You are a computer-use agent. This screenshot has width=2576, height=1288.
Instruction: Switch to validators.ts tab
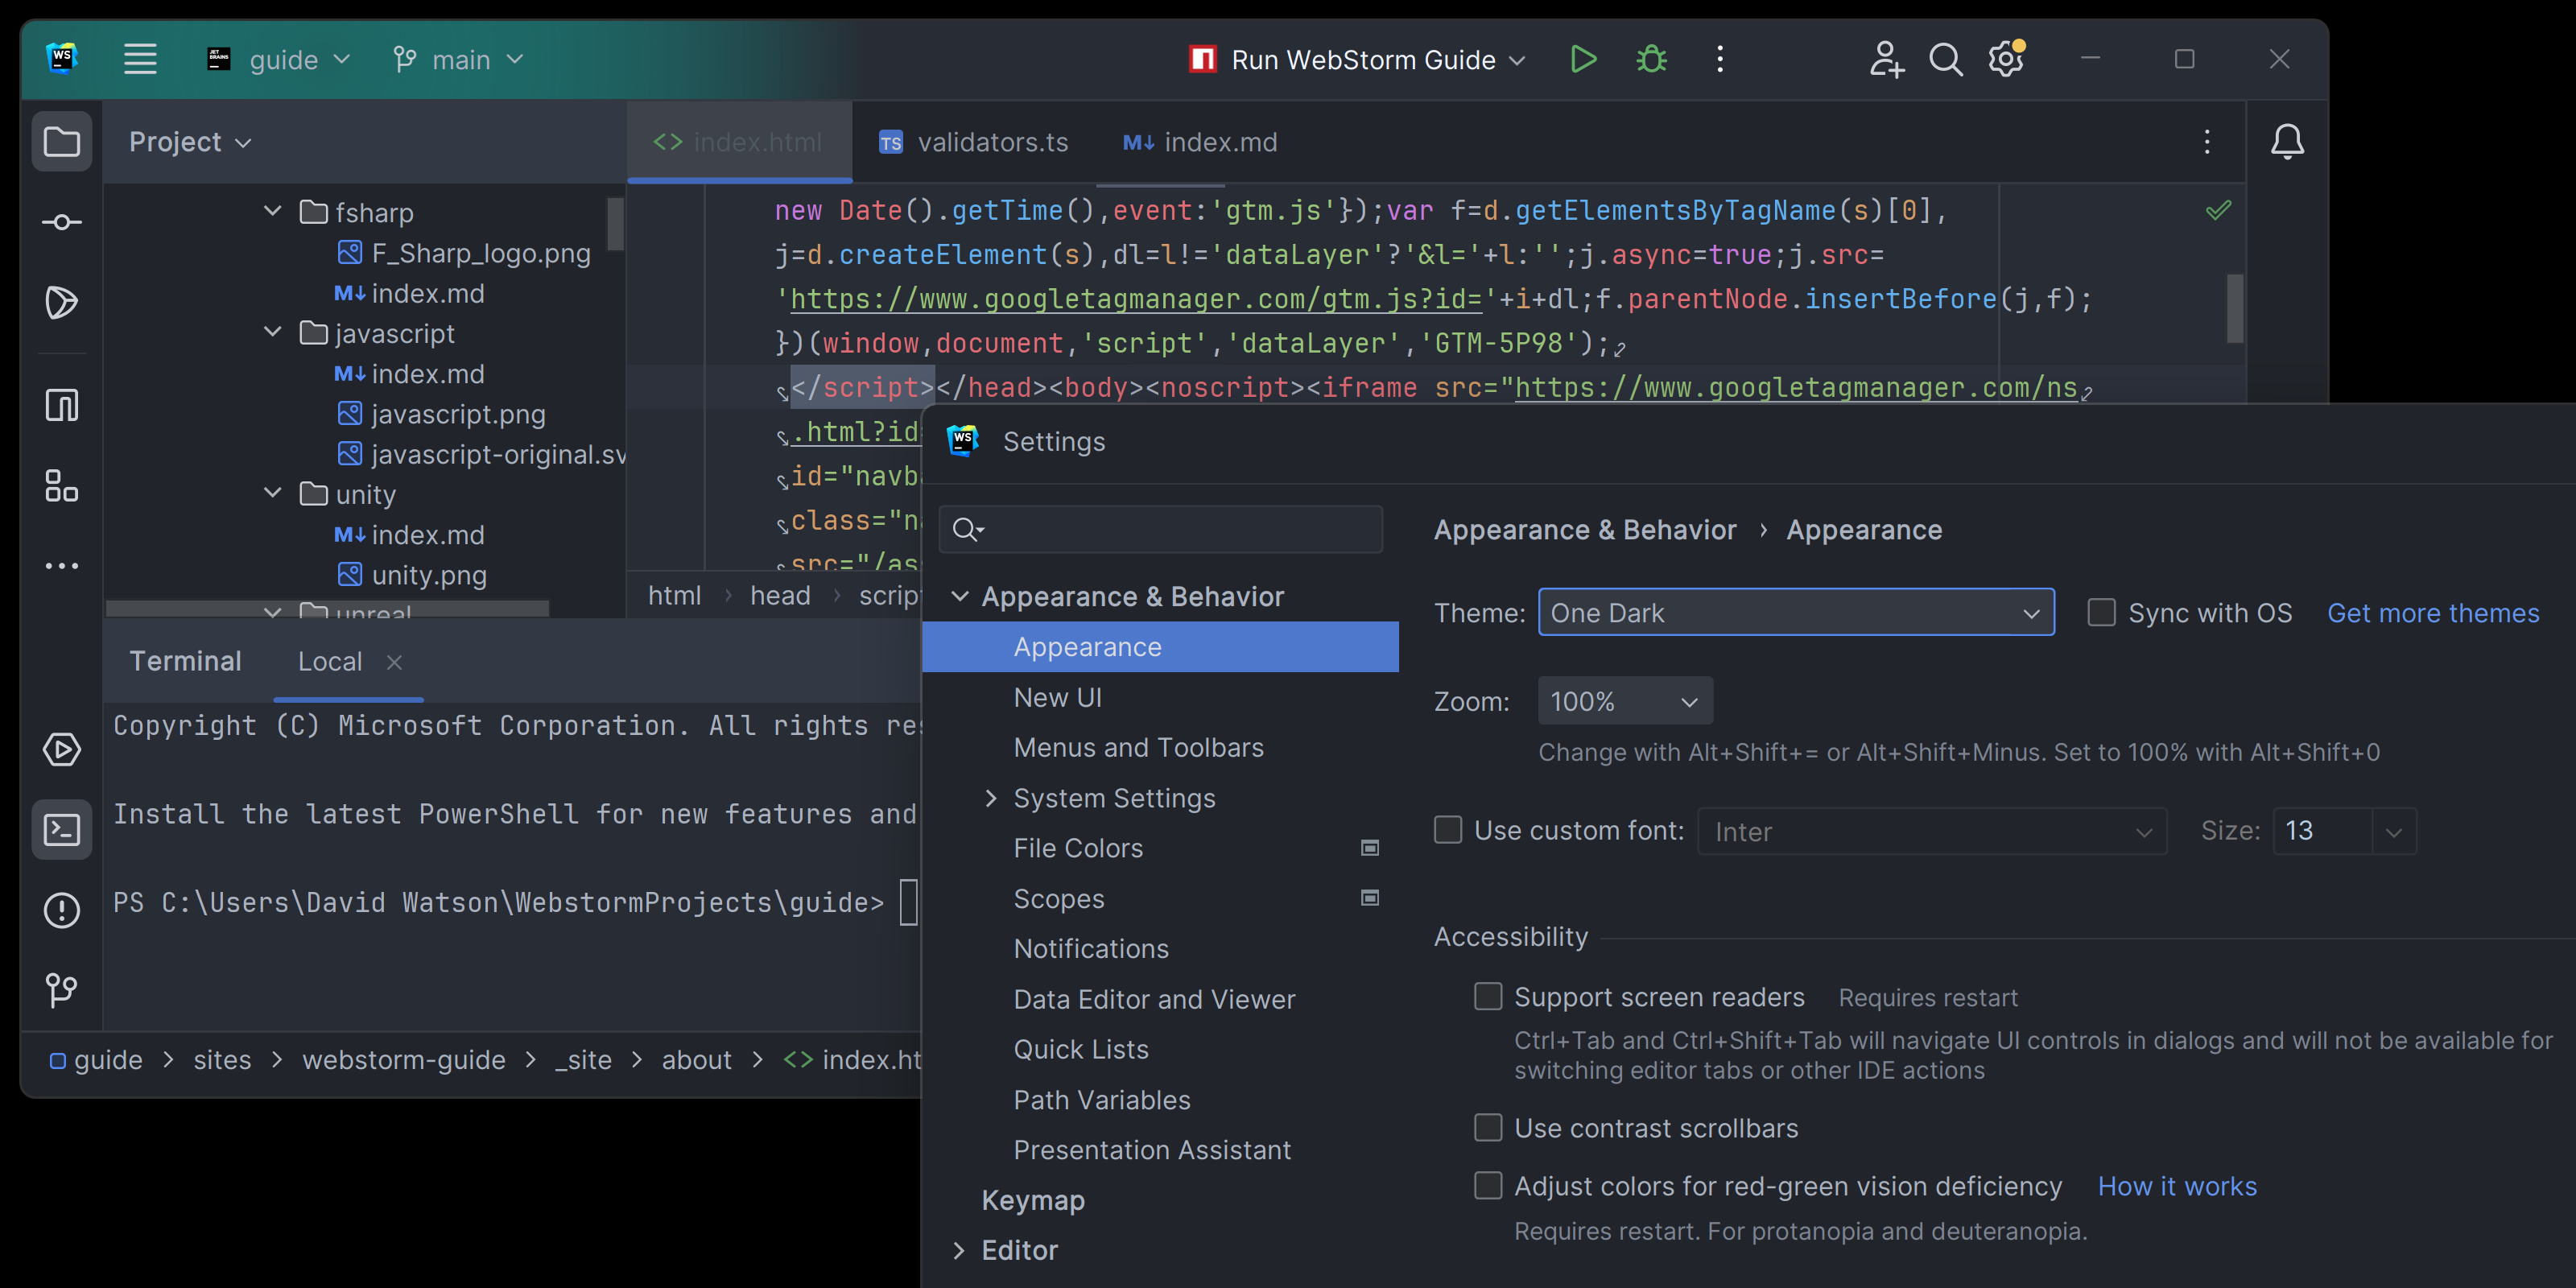point(973,142)
